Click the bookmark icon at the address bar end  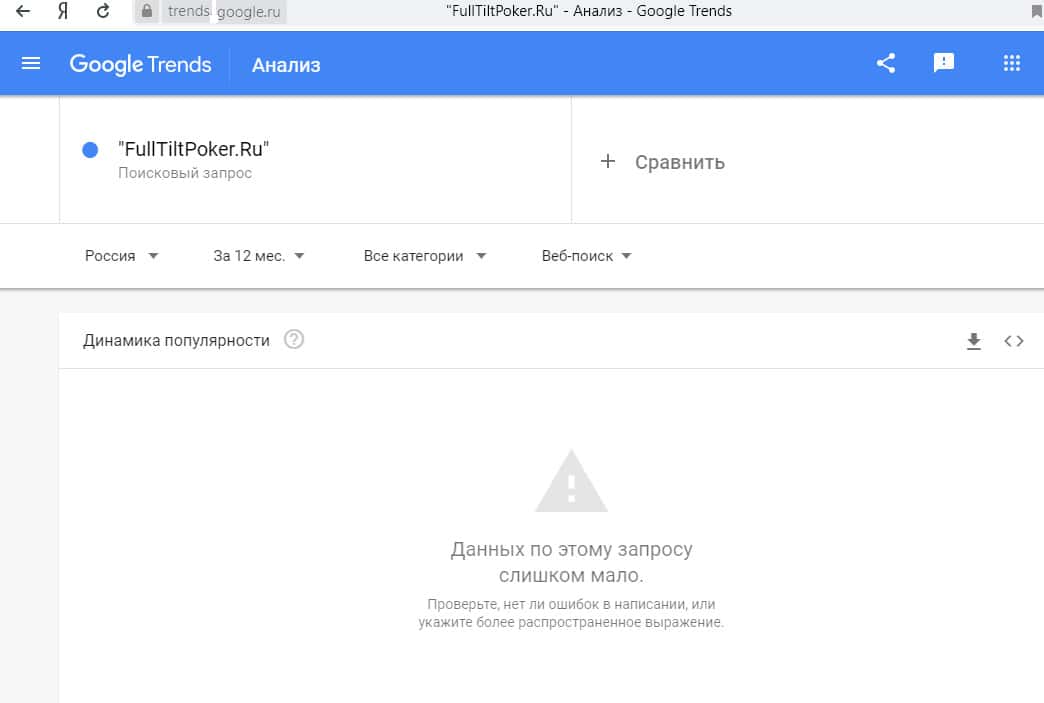[x=1037, y=11]
